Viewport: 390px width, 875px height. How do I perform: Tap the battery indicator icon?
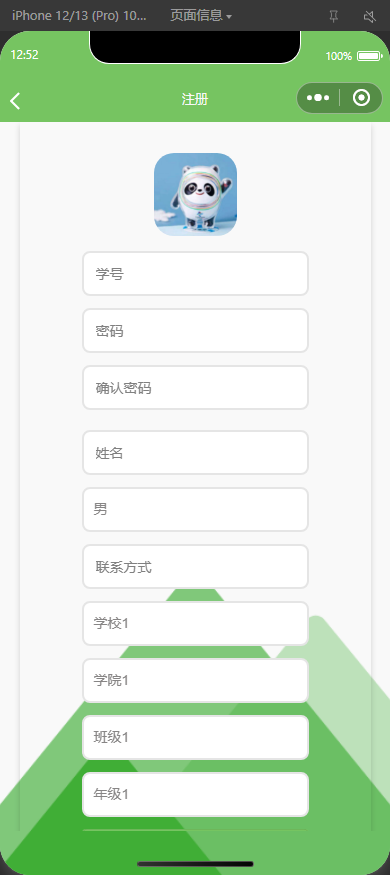pyautogui.click(x=368, y=56)
